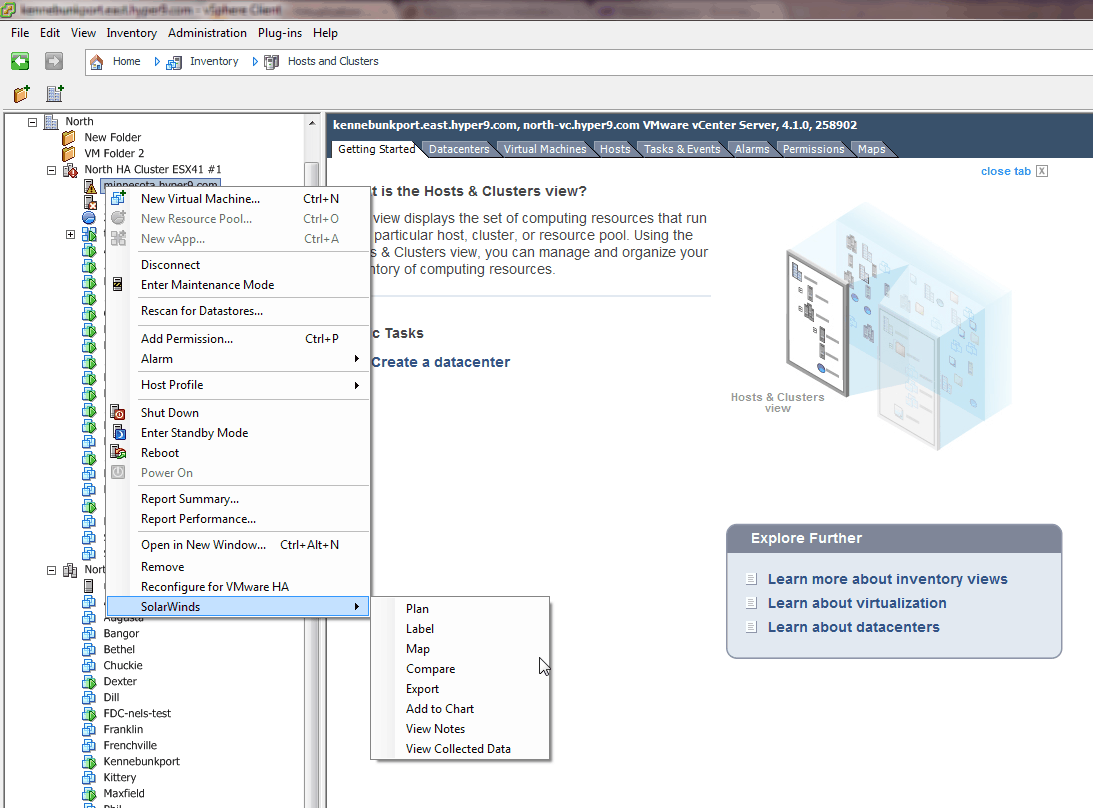Collapse the North datacenter tree node
The image size is (1093, 808).
pyautogui.click(x=32, y=122)
